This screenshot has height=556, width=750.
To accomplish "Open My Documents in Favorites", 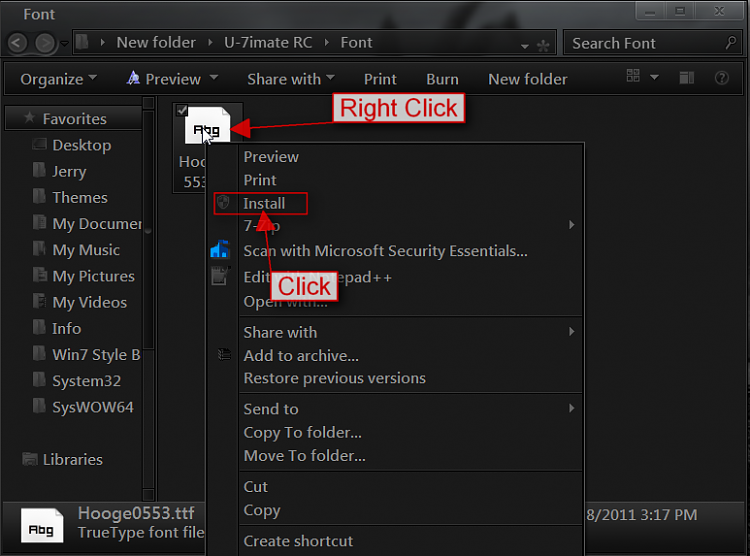I will (x=97, y=223).
